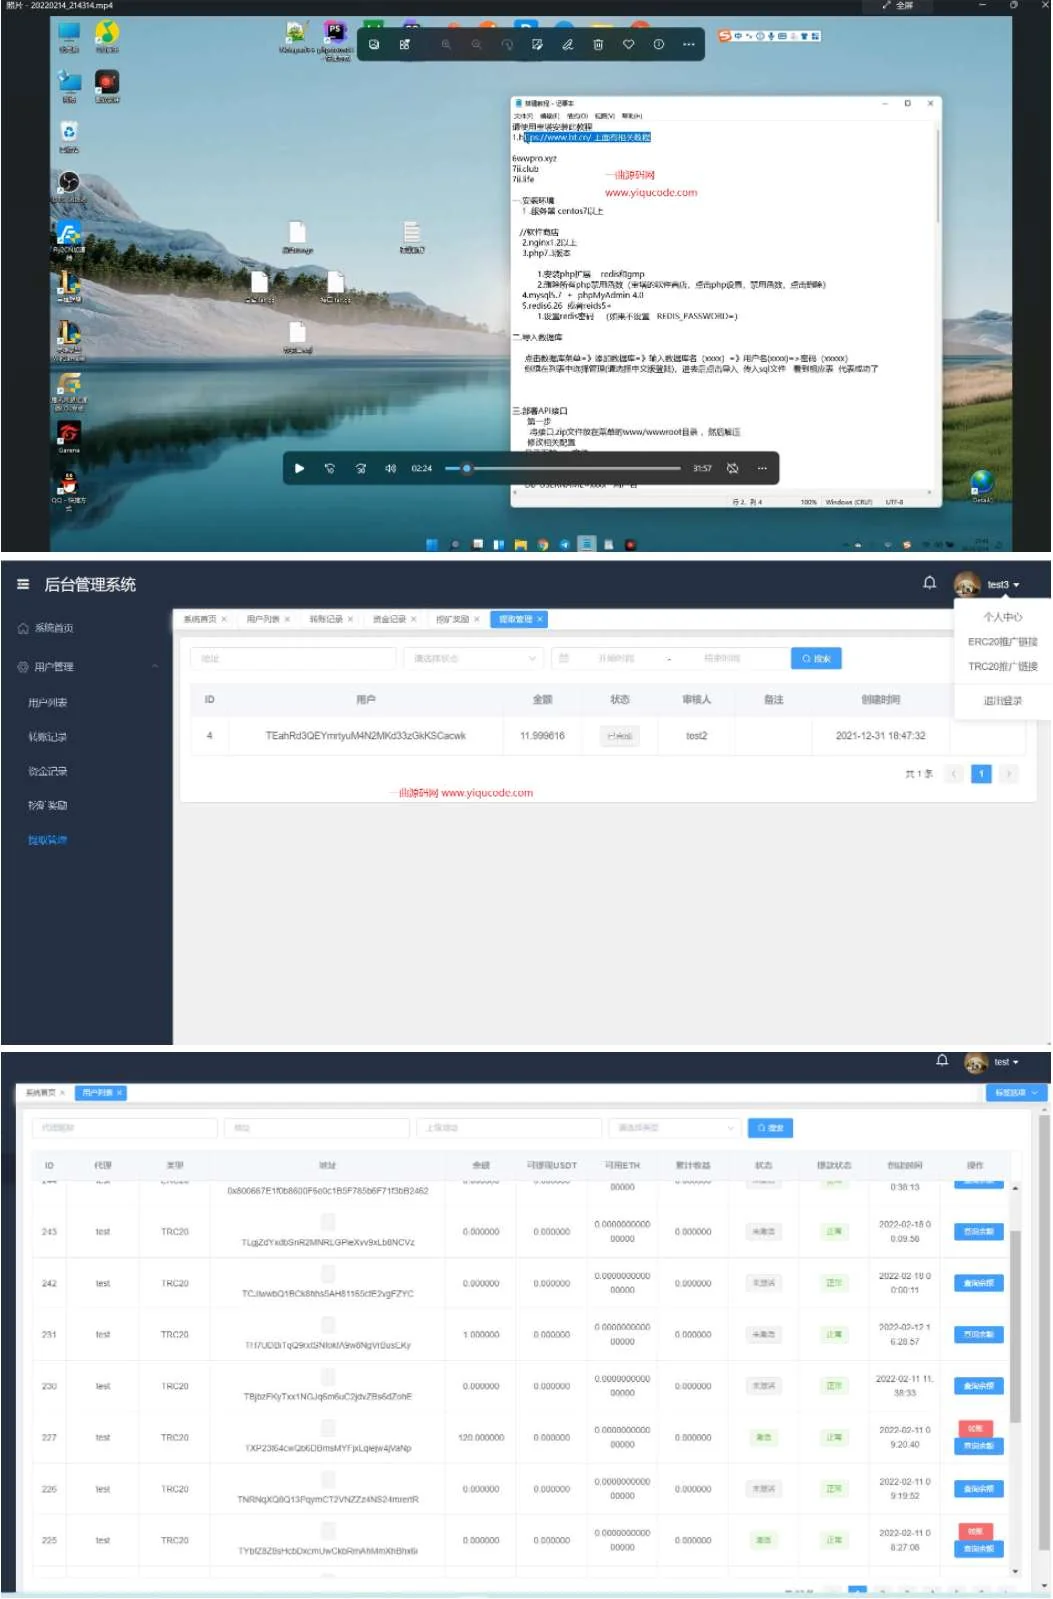Collapse the 用户管理 sidebar section
Screen dimensions: 1053x1599
coord(155,667)
